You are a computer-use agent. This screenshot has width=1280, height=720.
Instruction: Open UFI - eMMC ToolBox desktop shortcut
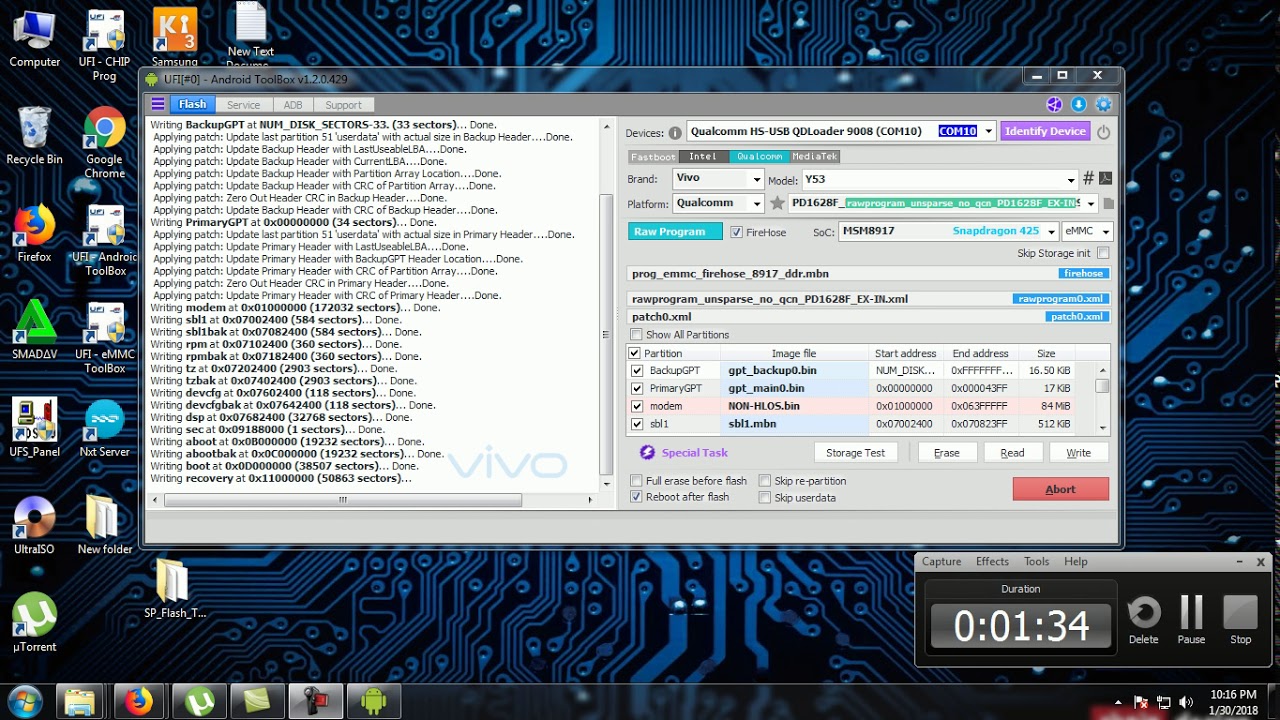click(105, 338)
